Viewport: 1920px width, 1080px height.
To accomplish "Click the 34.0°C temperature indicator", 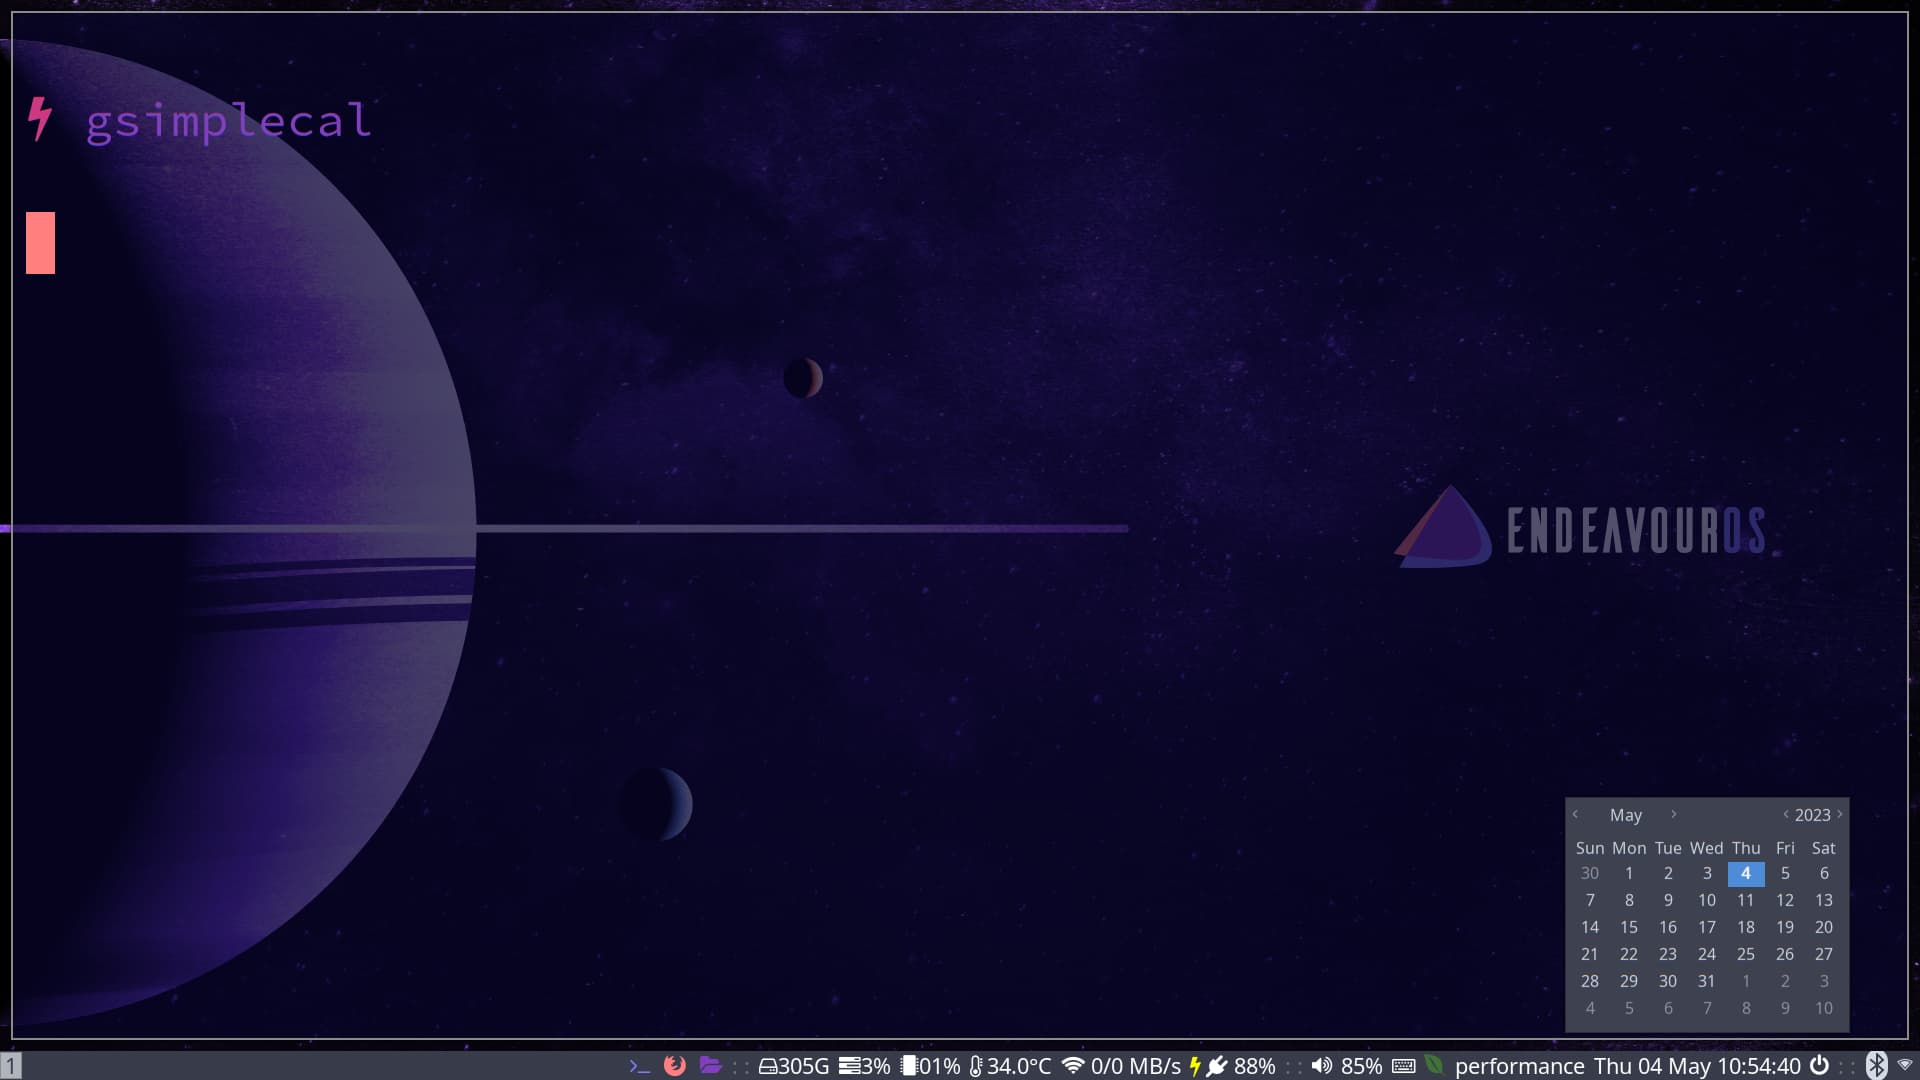I will coord(1010,1066).
